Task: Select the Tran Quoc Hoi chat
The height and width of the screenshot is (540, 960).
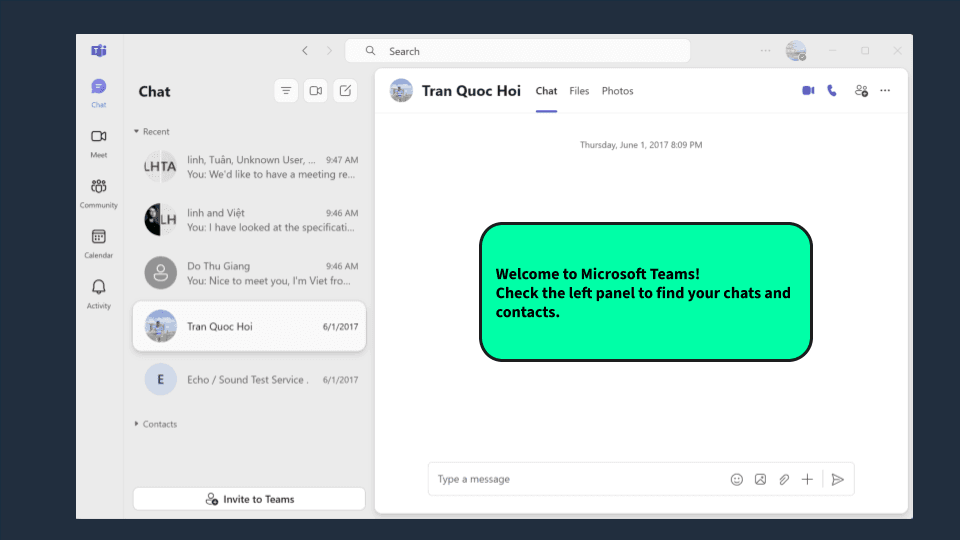Action: 249,326
